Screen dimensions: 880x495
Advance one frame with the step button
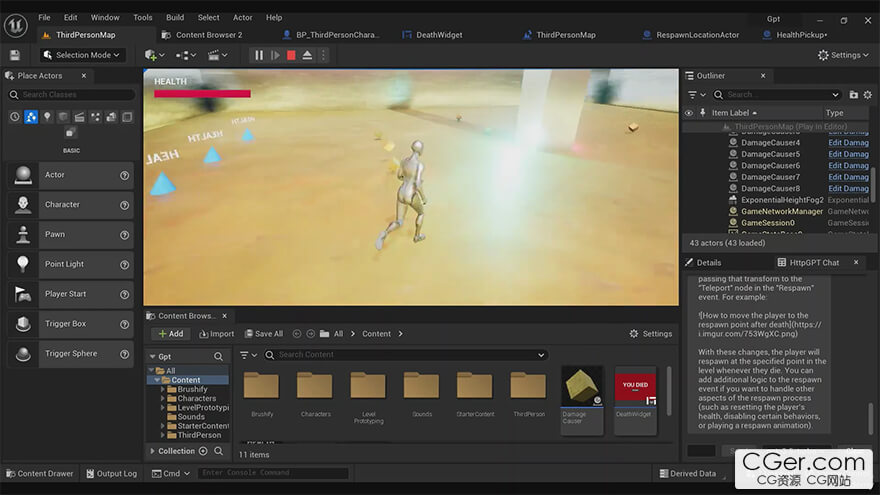coord(275,55)
